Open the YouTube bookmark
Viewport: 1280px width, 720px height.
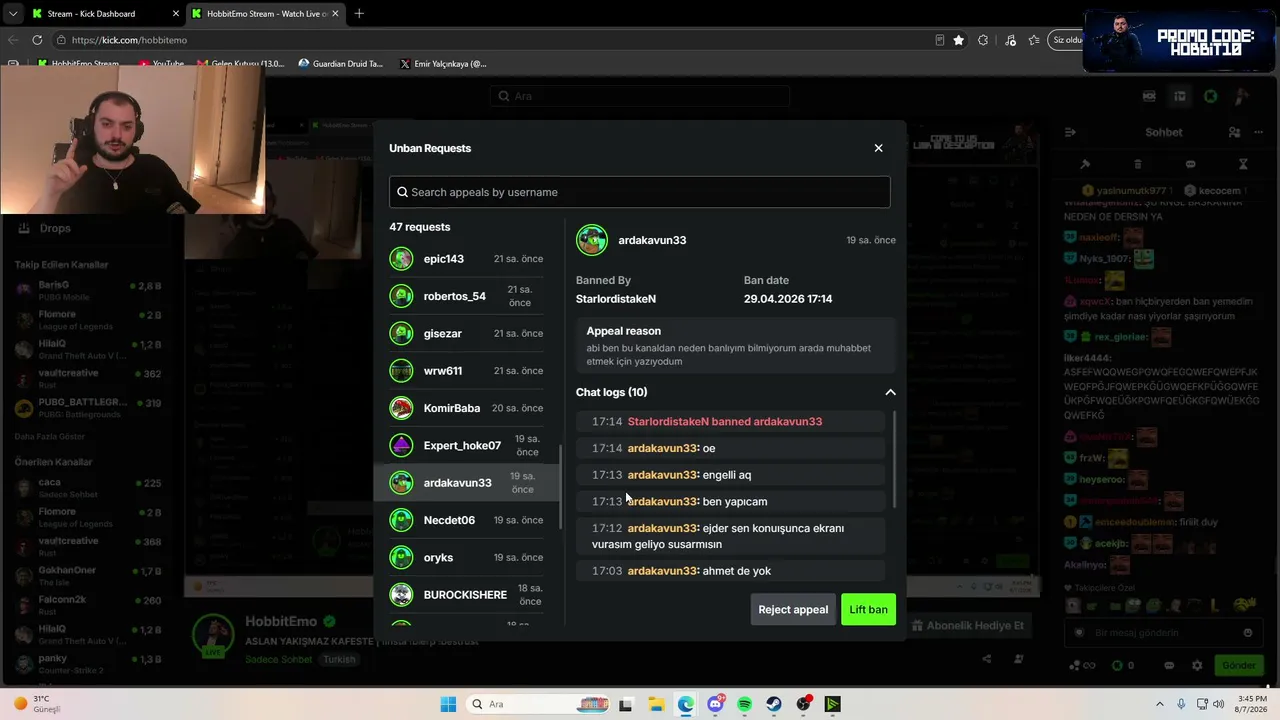[x=161, y=64]
